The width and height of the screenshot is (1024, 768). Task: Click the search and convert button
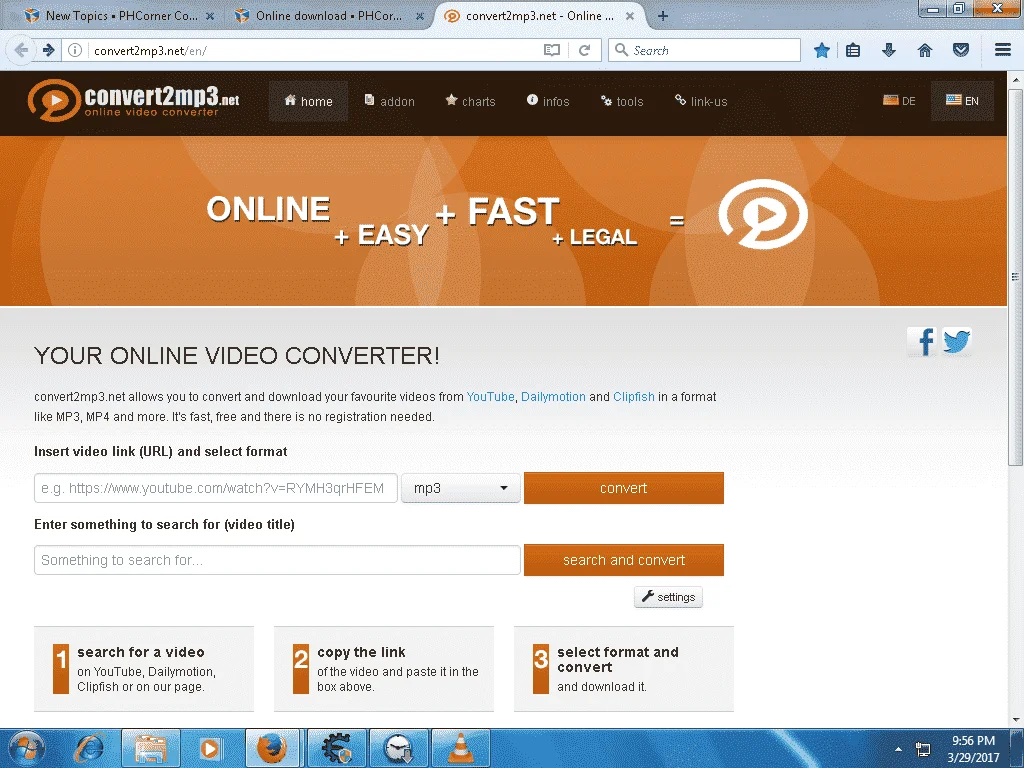pos(624,560)
